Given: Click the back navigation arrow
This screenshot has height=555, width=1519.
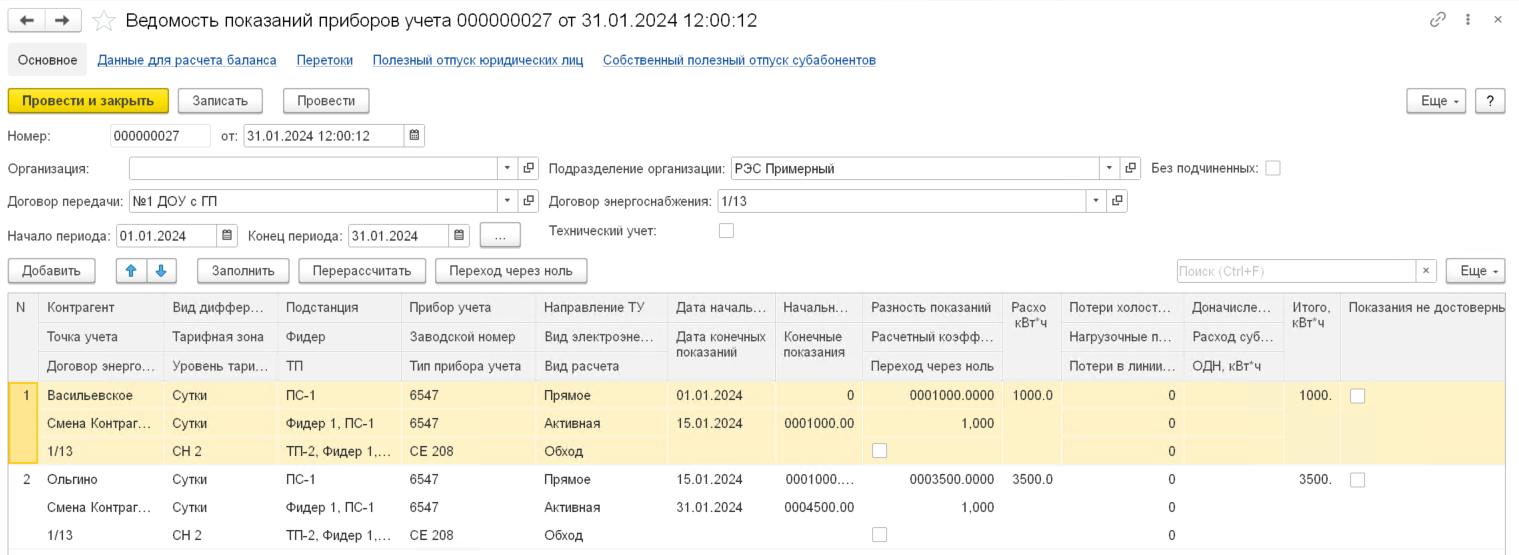Looking at the screenshot, I should [x=28, y=20].
